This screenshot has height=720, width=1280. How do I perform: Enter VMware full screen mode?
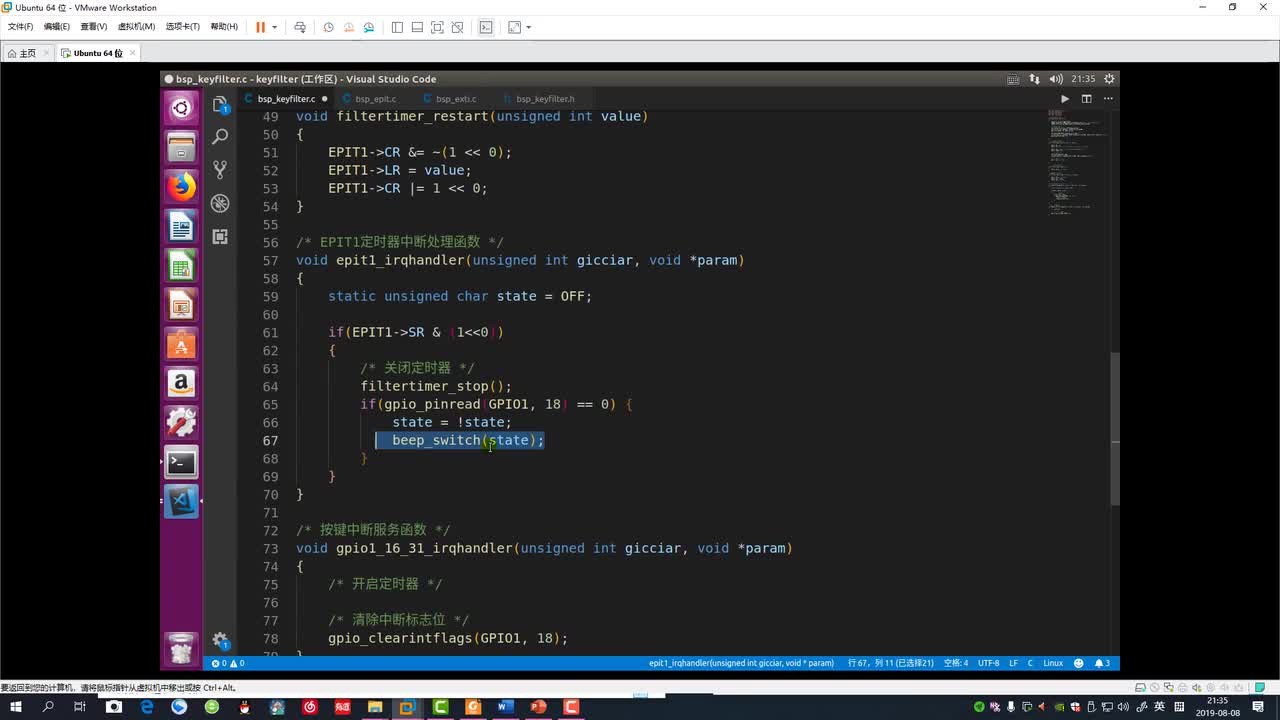point(437,27)
